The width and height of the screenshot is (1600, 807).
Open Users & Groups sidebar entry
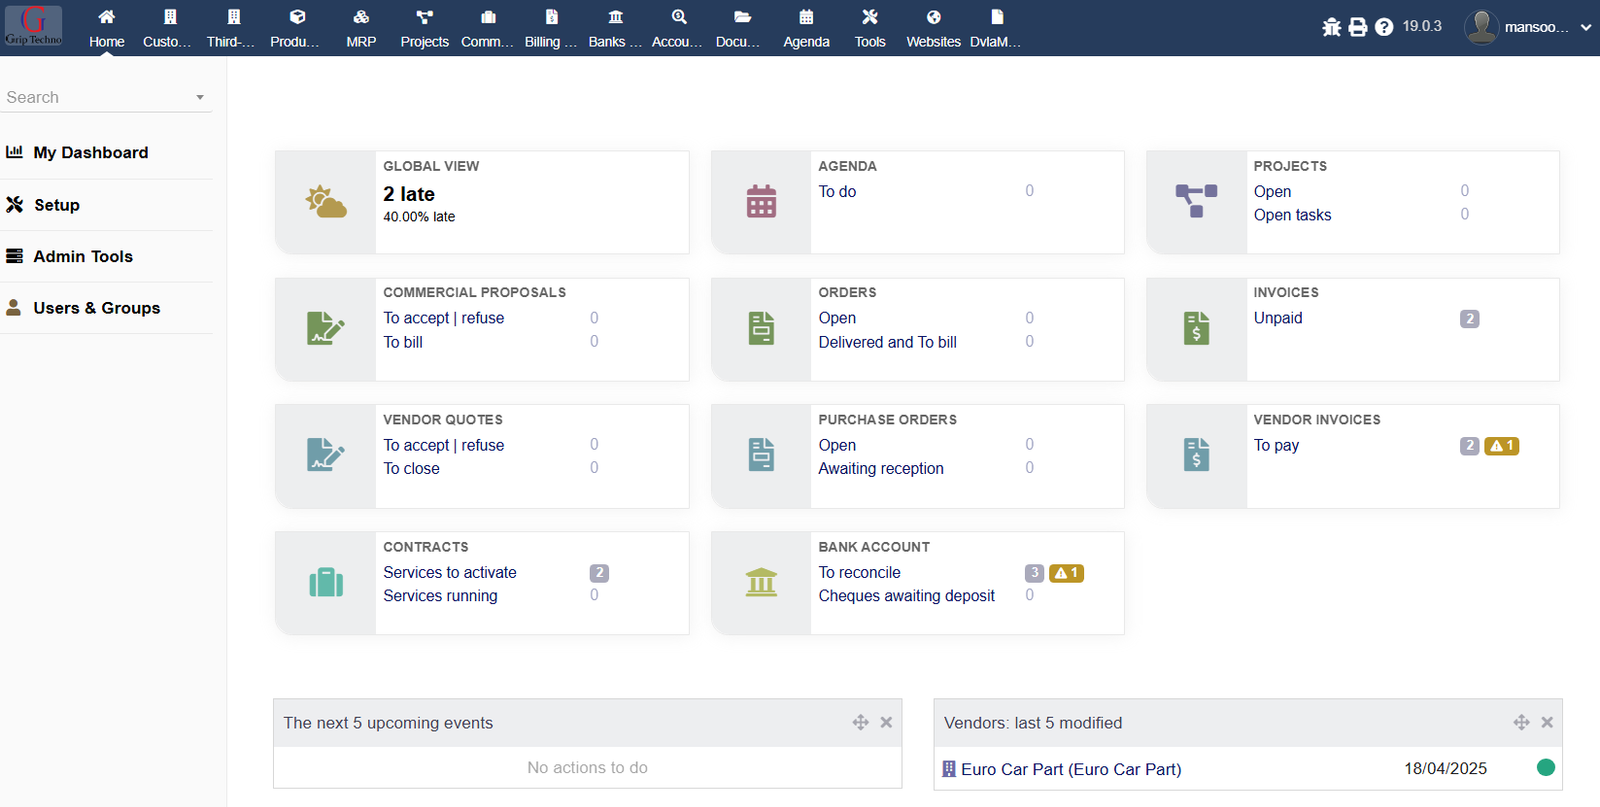[x=96, y=308]
